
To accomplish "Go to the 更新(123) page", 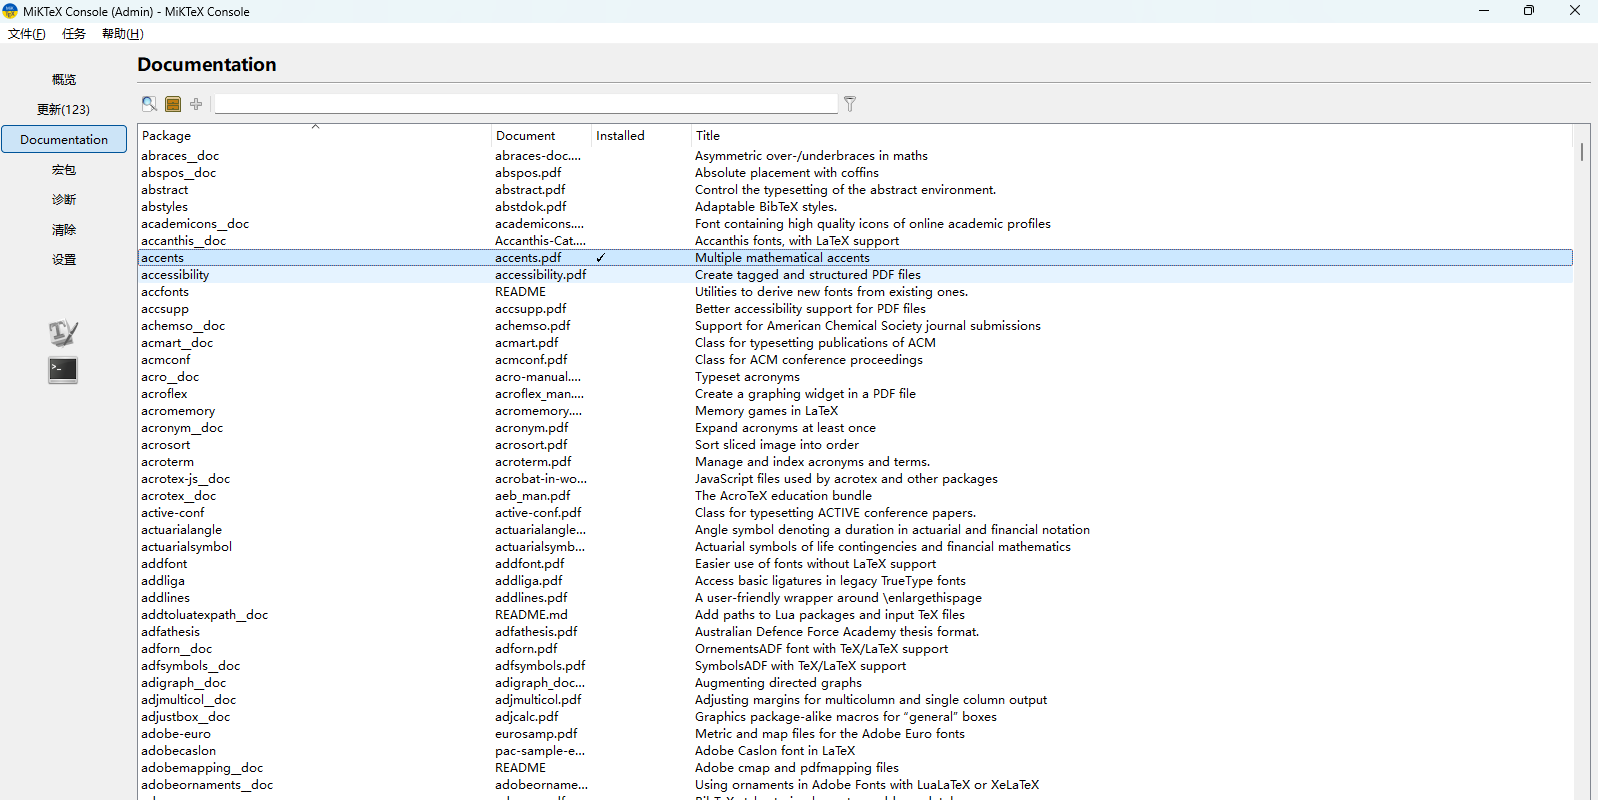I will (64, 110).
